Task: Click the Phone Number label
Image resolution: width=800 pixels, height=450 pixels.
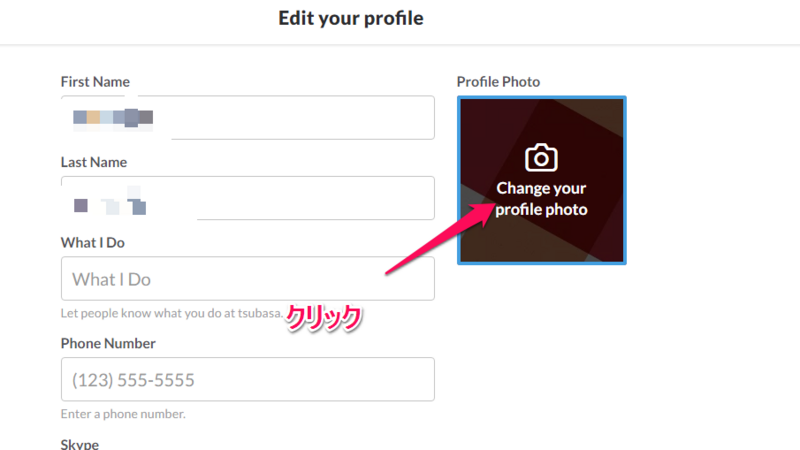Action: click(108, 343)
